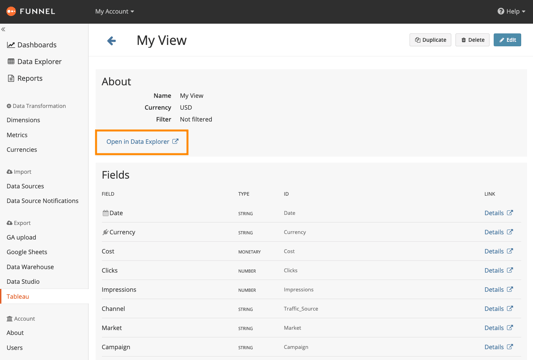Click the Duplicate button
533x360 pixels.
pyautogui.click(x=430, y=40)
